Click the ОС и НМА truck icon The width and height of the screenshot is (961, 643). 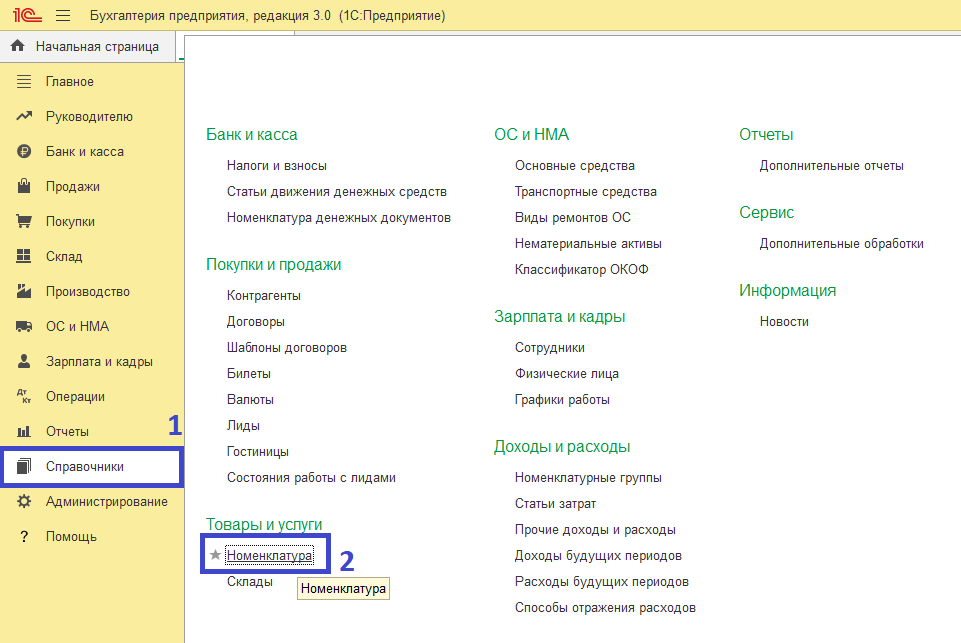coord(25,327)
